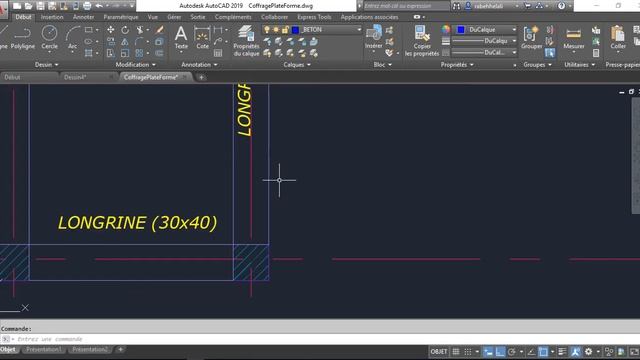Select the Polyligne drawing tool

(22, 37)
